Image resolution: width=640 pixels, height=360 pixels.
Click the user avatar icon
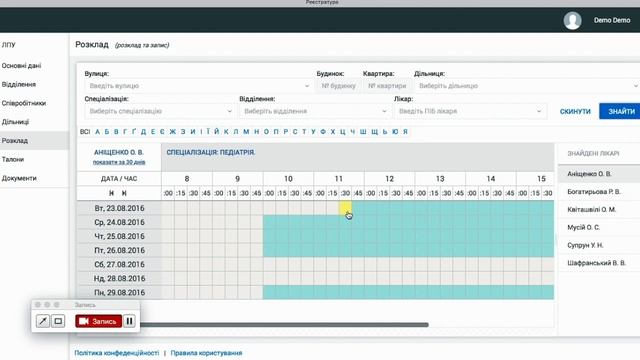572,20
